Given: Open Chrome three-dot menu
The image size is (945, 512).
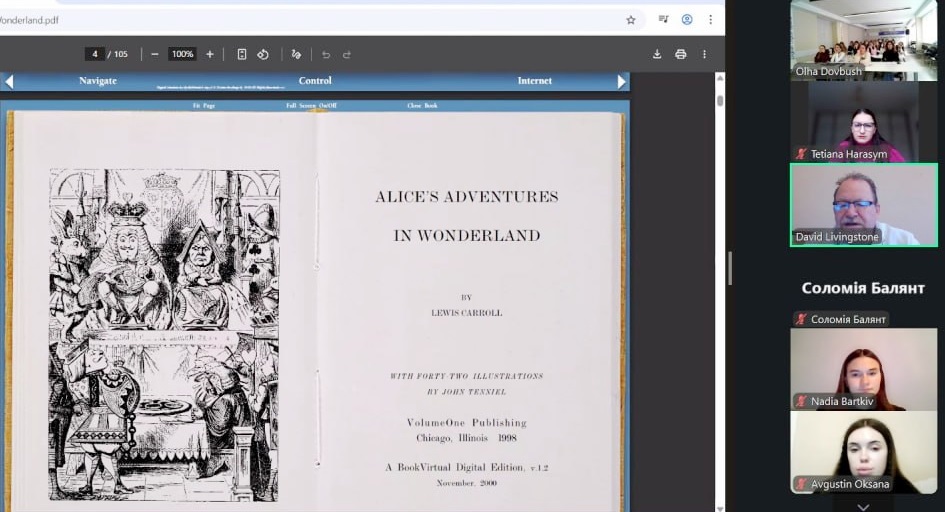Looking at the screenshot, I should pos(711,19).
